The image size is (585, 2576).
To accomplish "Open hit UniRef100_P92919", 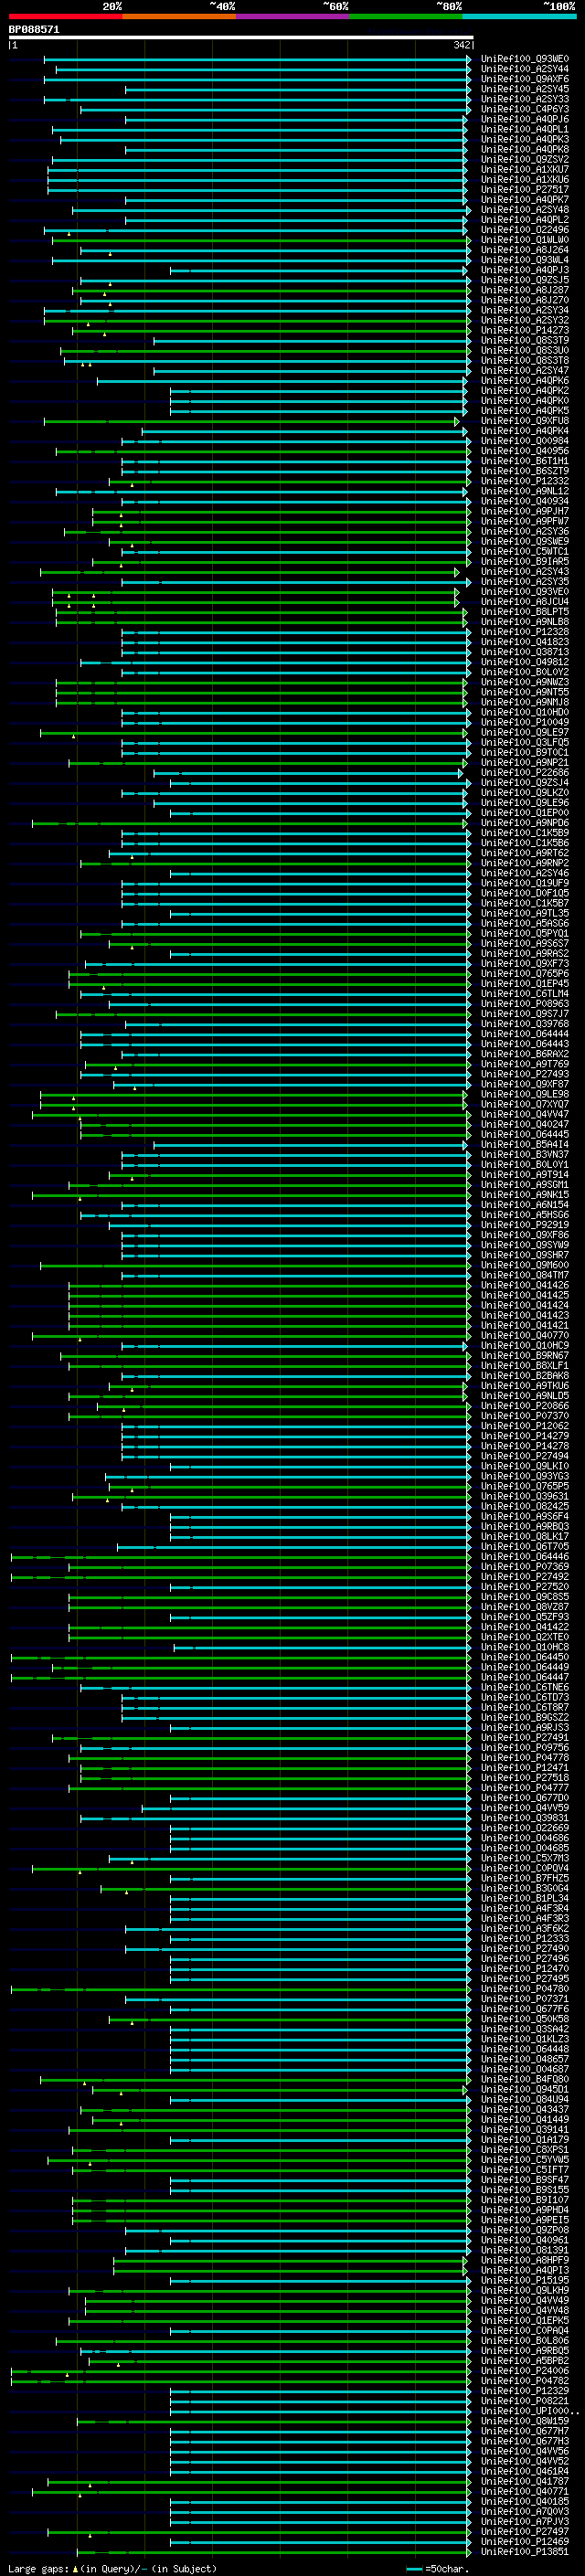I will [x=525, y=1225].
